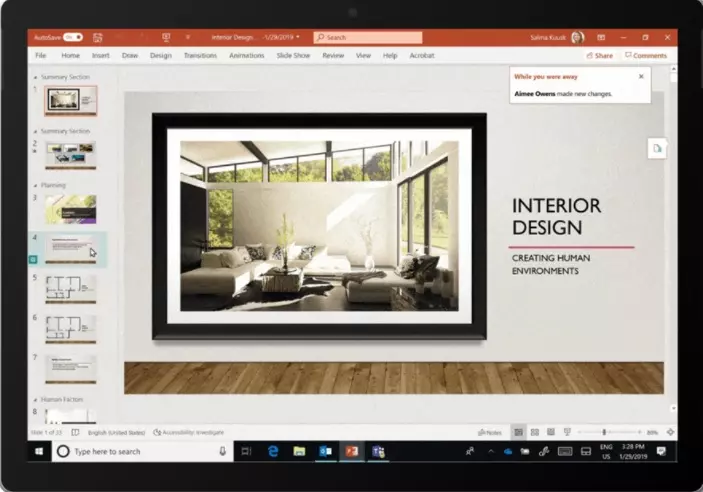Click the framed living room picture
The width and height of the screenshot is (703, 492).
[319, 226]
